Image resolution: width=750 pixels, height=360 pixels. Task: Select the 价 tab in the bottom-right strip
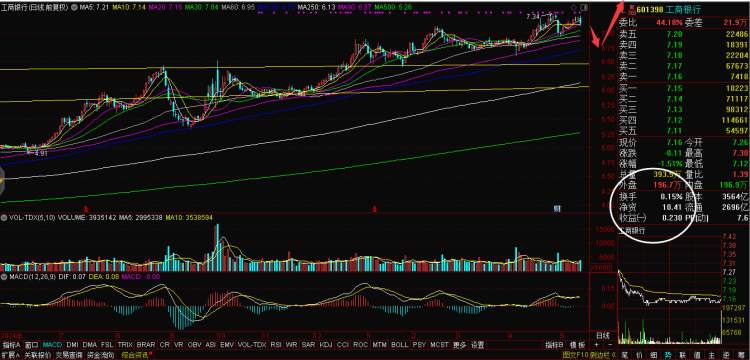(639, 355)
